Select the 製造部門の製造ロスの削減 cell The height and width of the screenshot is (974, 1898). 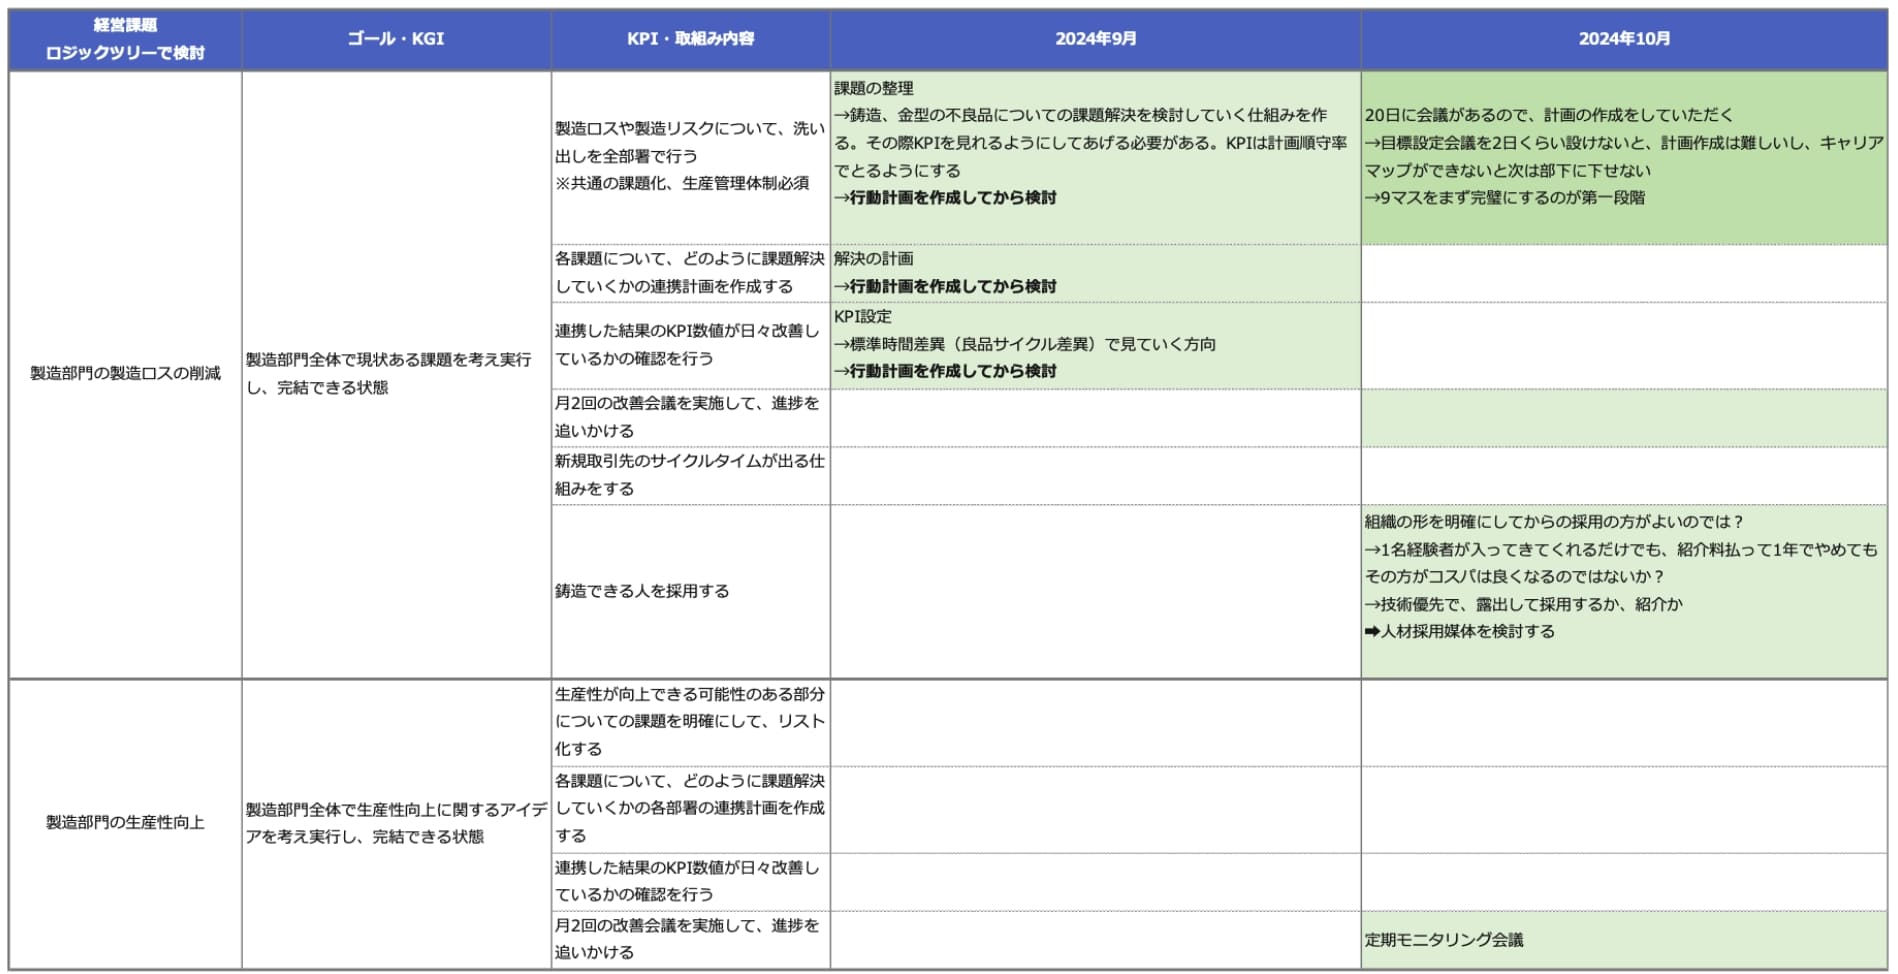[x=125, y=374]
